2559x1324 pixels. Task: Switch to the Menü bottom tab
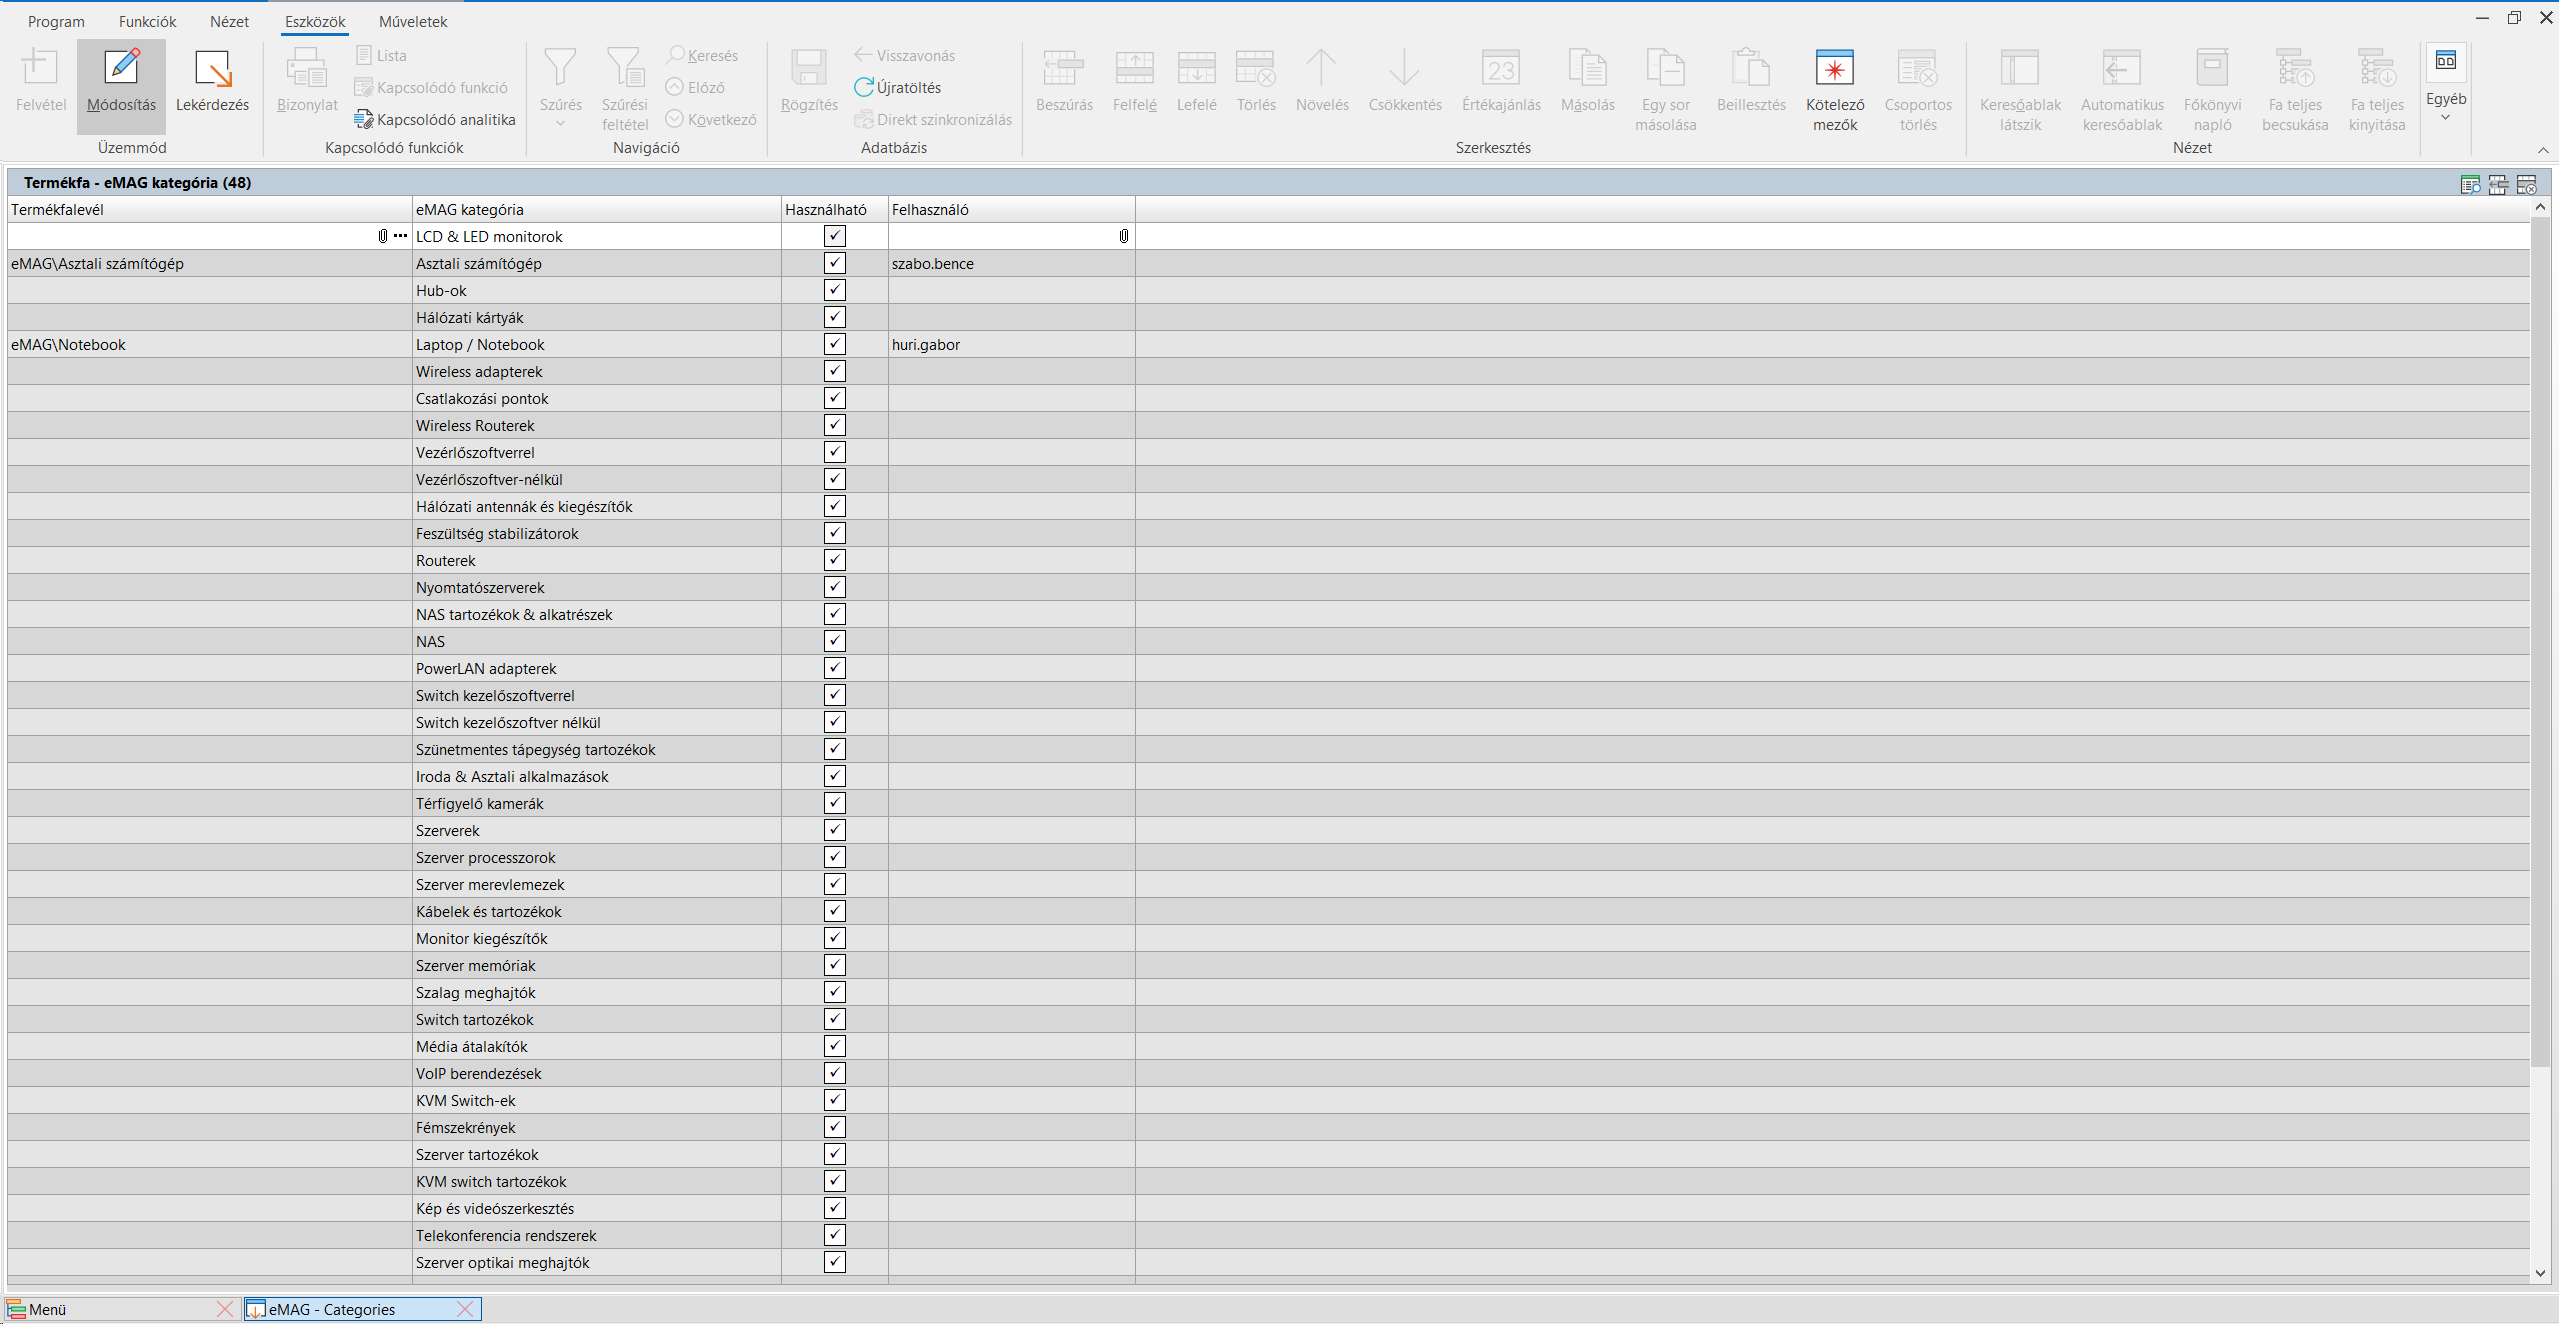48,1309
